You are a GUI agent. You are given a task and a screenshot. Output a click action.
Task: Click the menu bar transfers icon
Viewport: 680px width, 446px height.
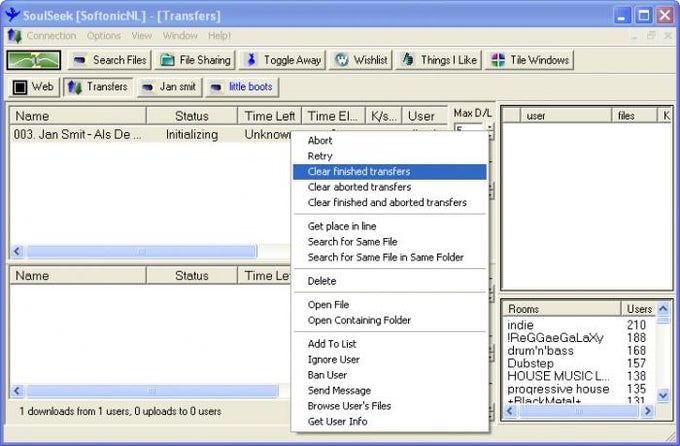[14, 36]
